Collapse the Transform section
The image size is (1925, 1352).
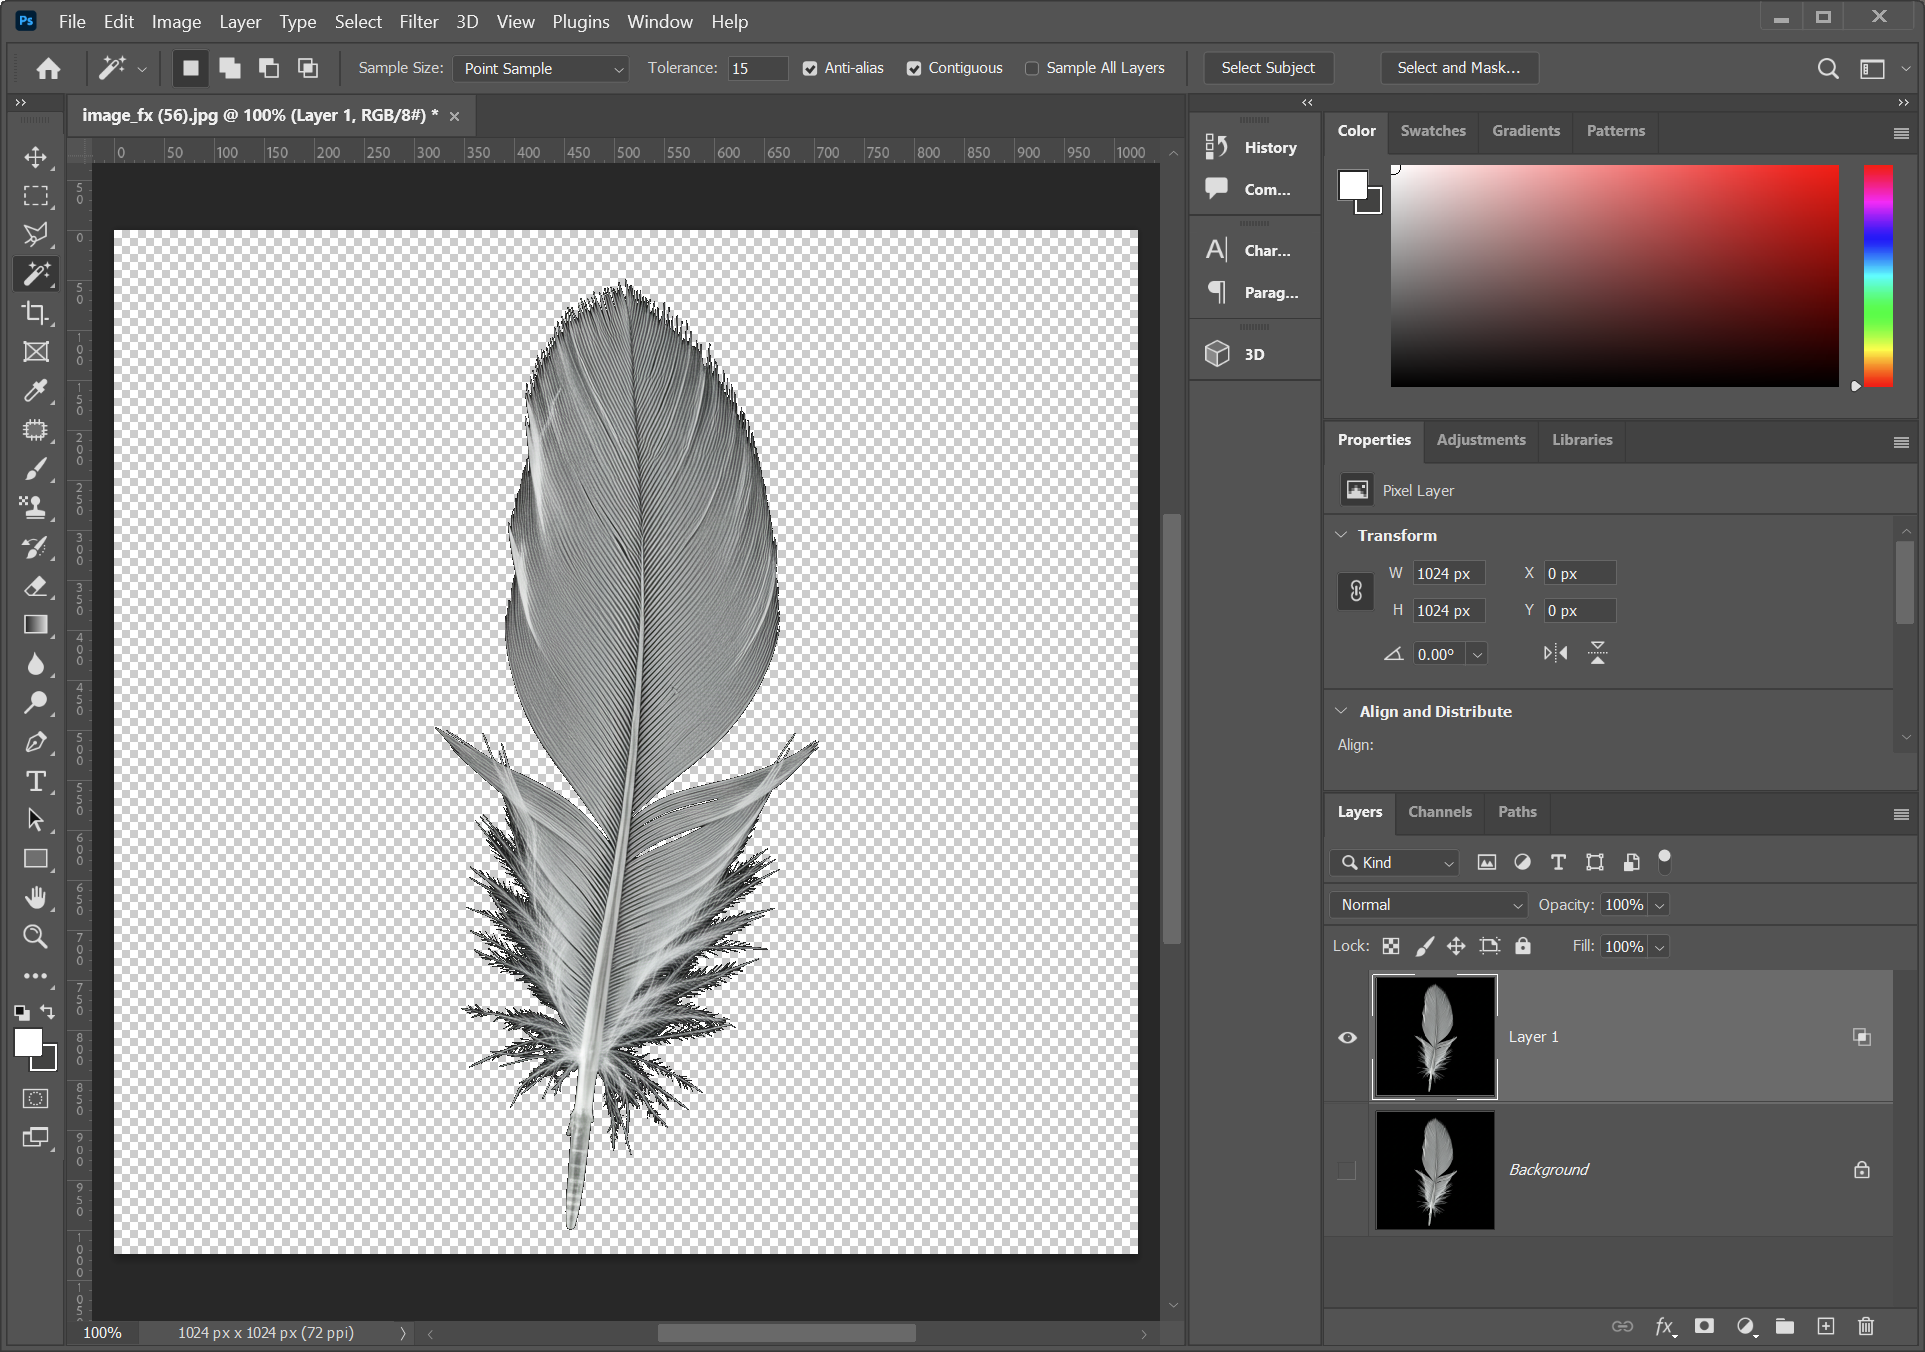click(x=1341, y=535)
